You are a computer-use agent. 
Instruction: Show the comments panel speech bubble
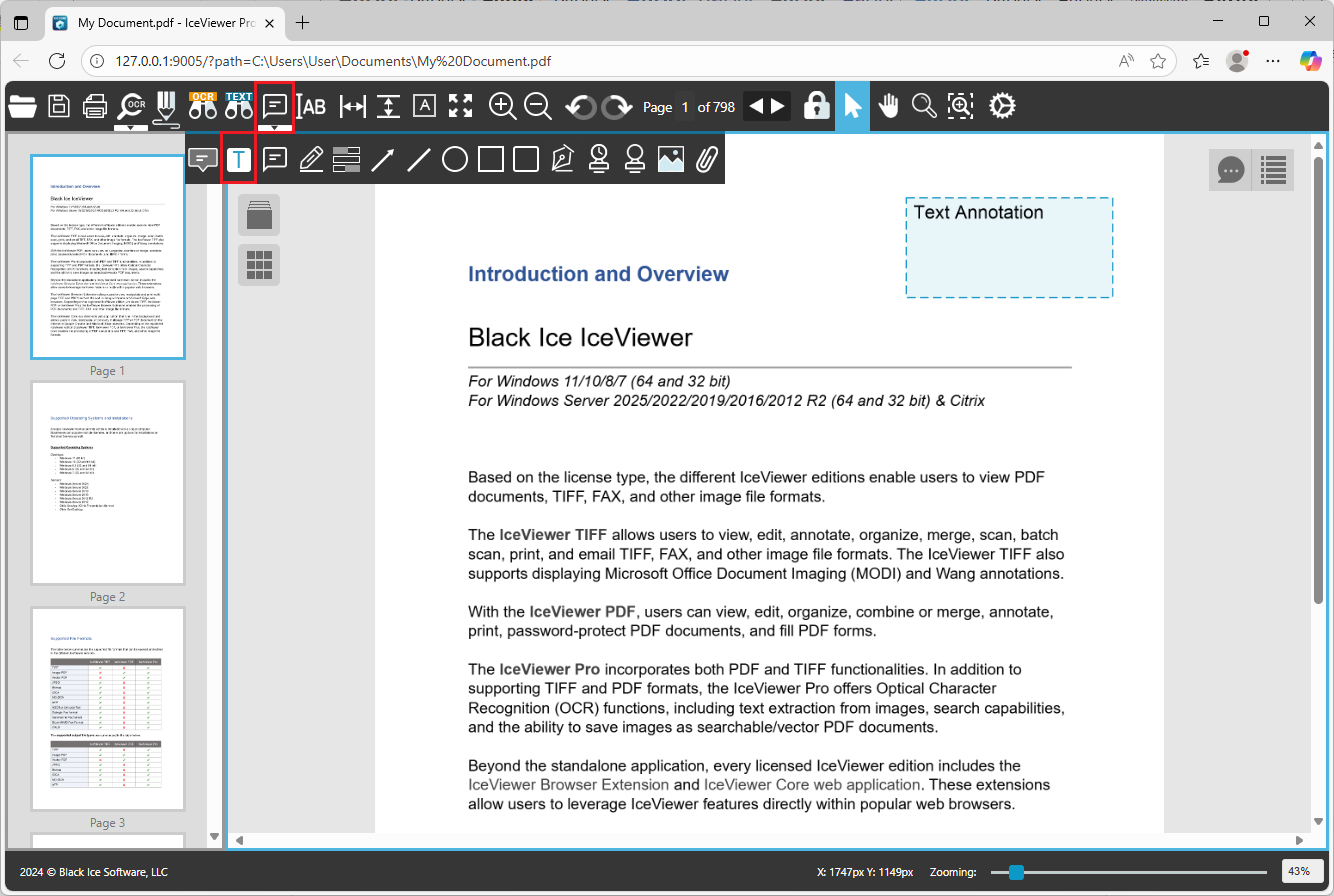click(1230, 170)
